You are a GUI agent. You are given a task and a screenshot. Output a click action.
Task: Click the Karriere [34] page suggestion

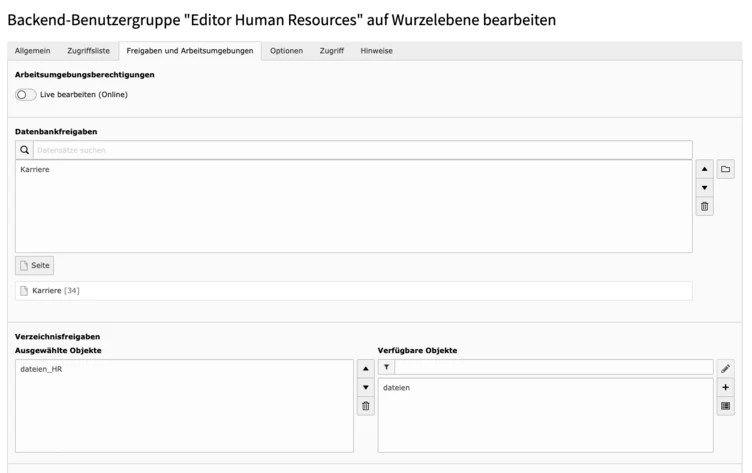point(353,291)
